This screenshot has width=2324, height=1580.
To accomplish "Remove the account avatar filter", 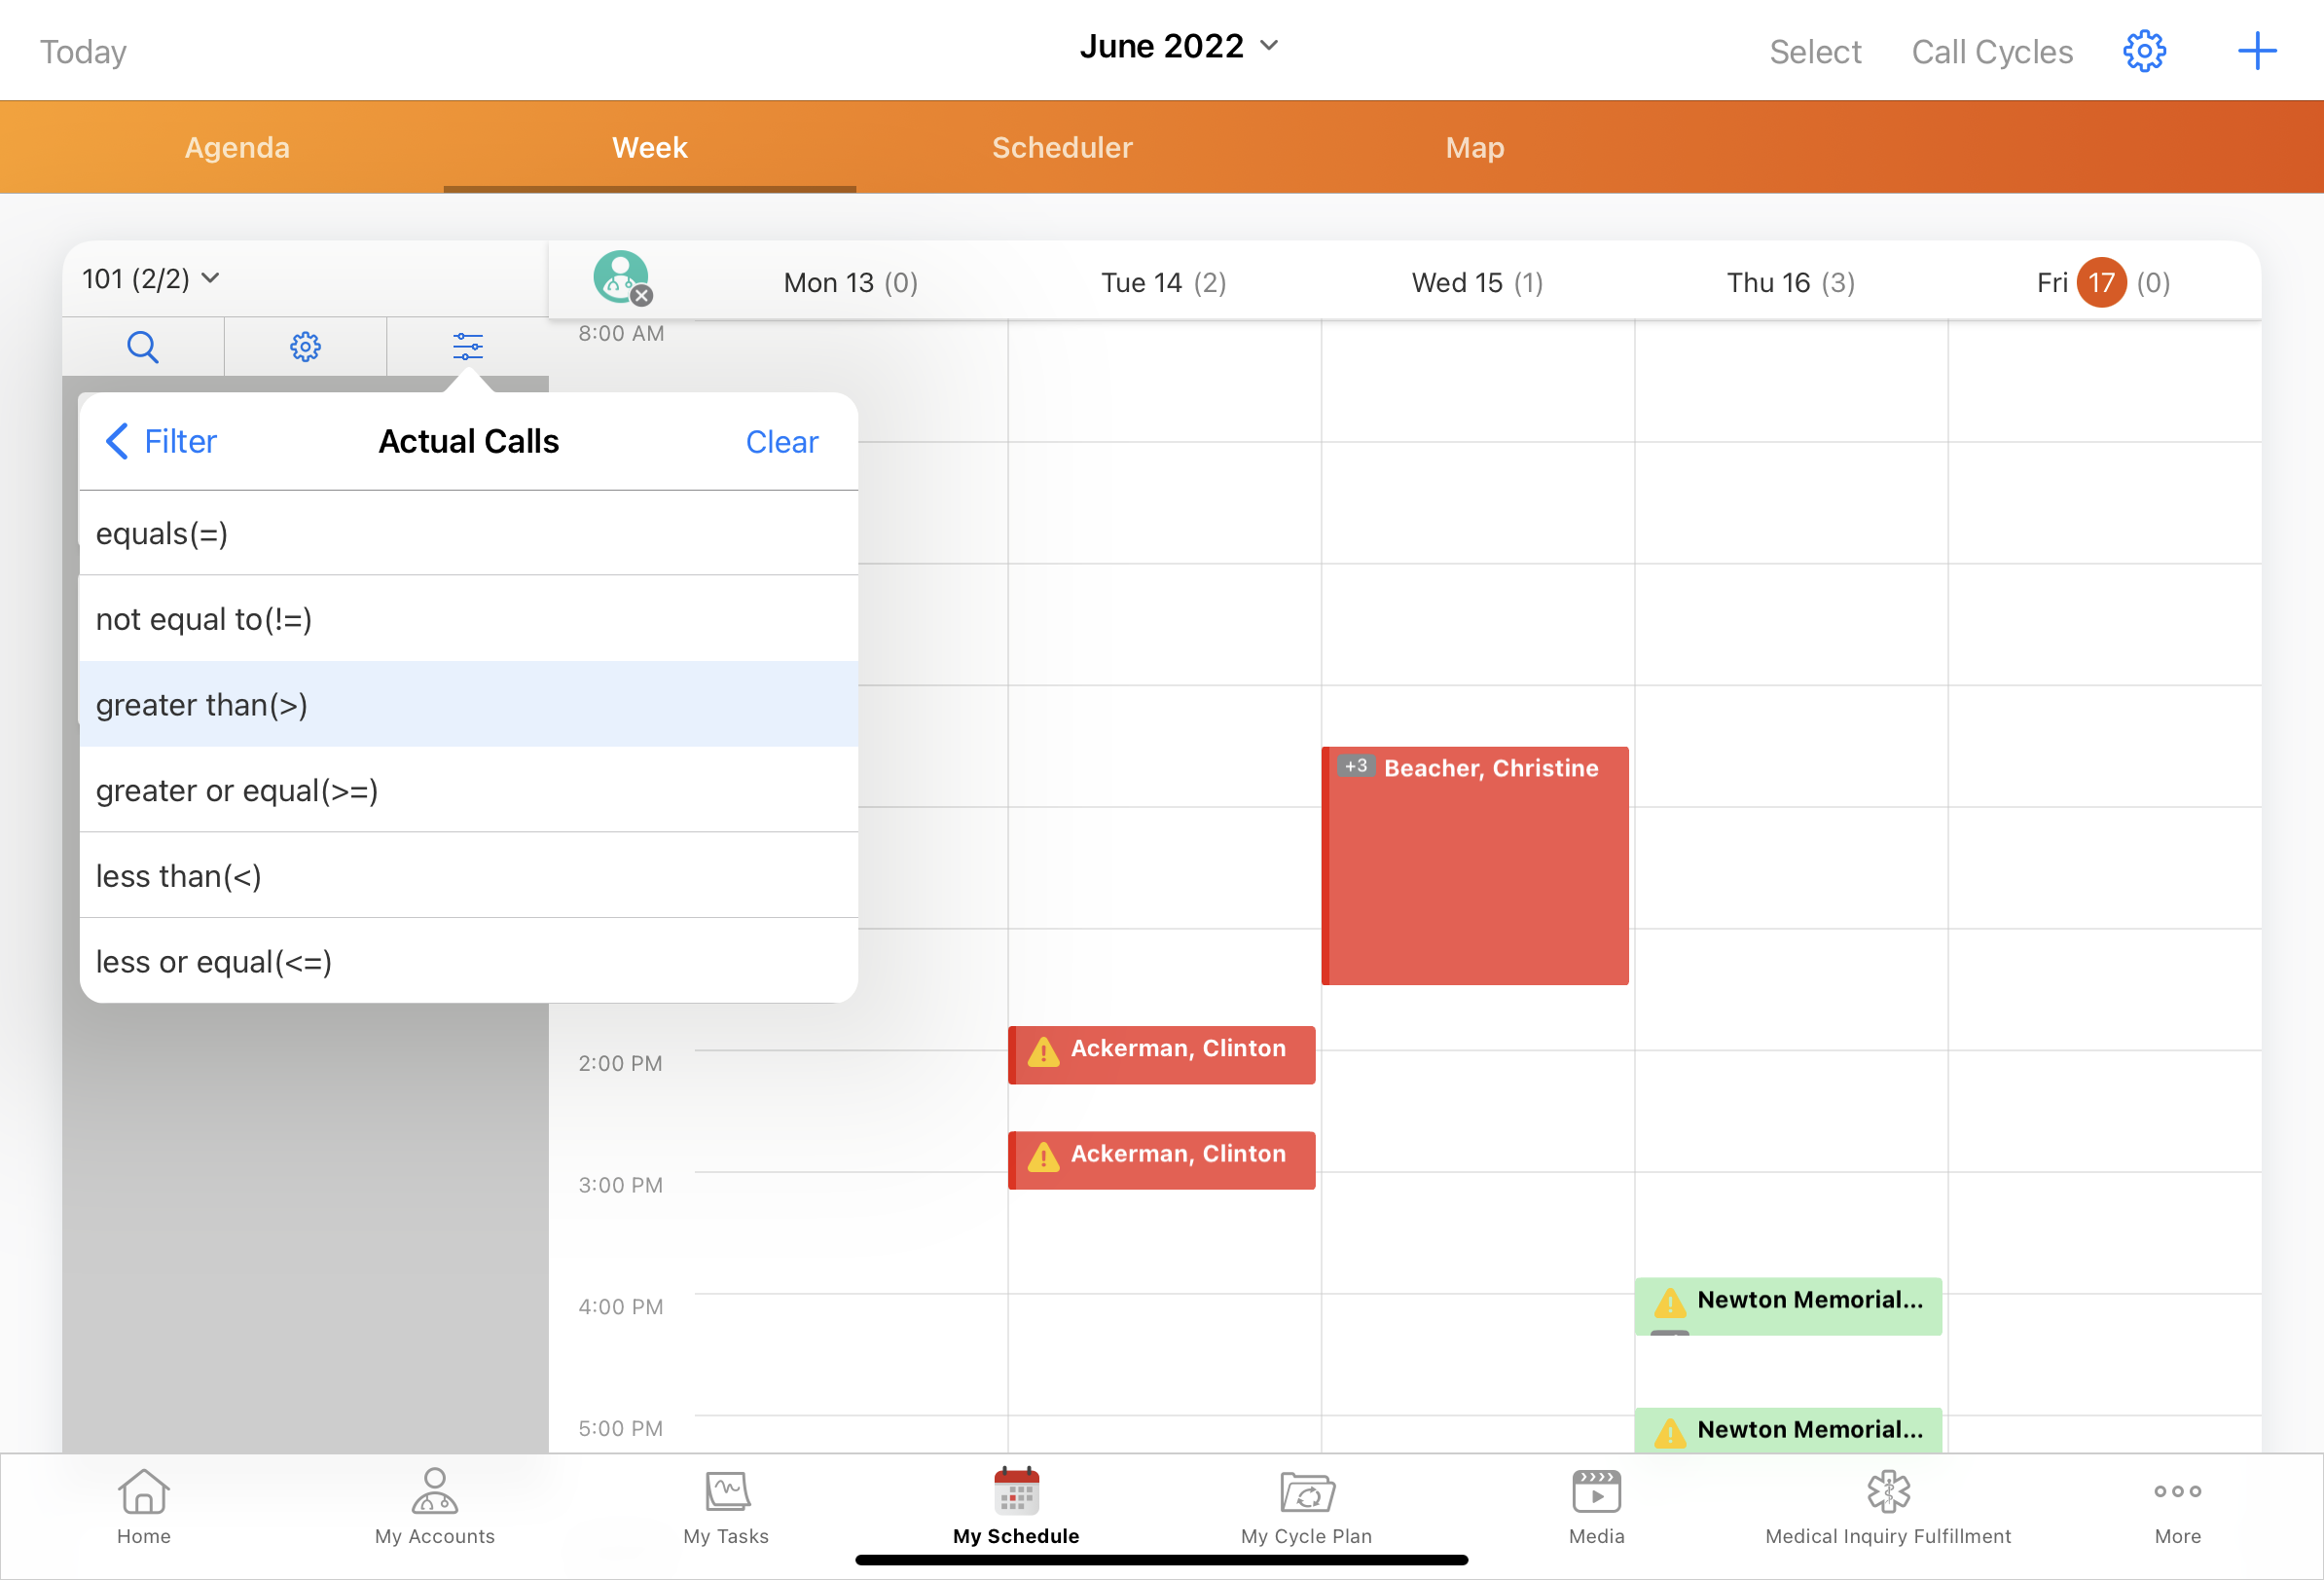I will (x=642, y=296).
